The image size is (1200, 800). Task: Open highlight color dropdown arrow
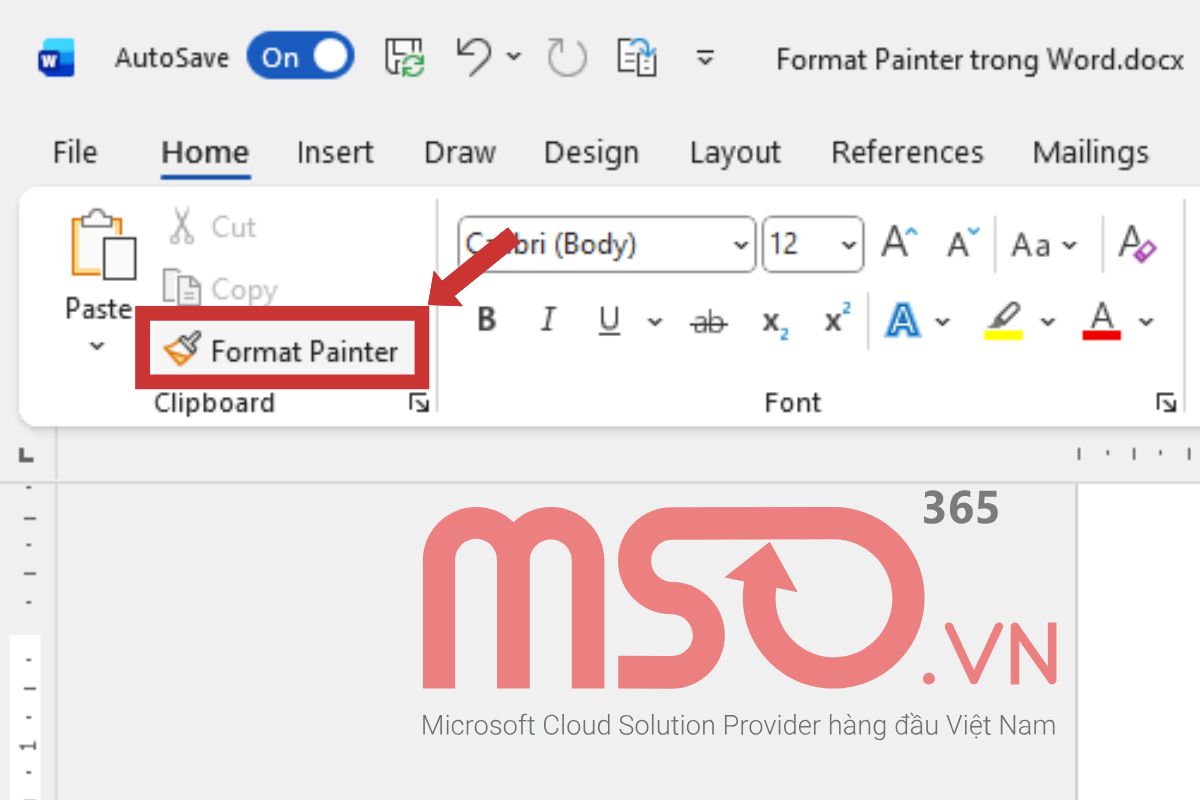(x=1047, y=322)
